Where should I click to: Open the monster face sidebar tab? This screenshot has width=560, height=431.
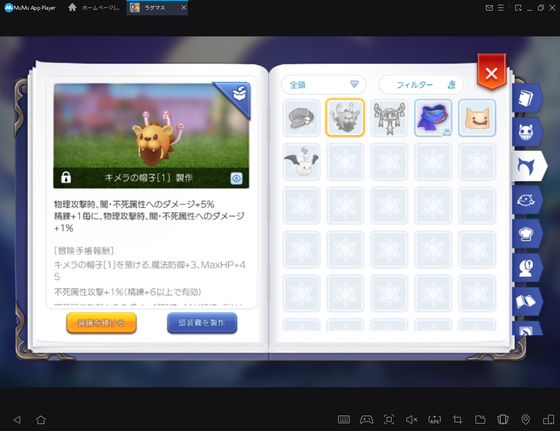[x=526, y=132]
